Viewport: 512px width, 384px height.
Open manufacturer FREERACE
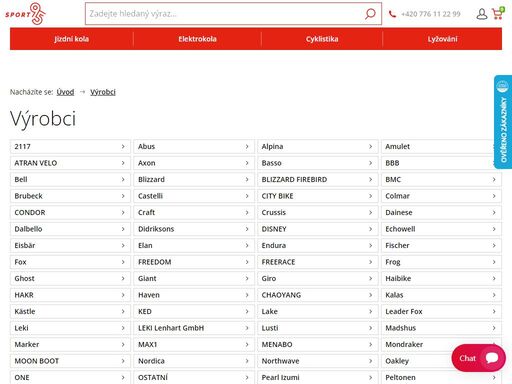(318, 262)
